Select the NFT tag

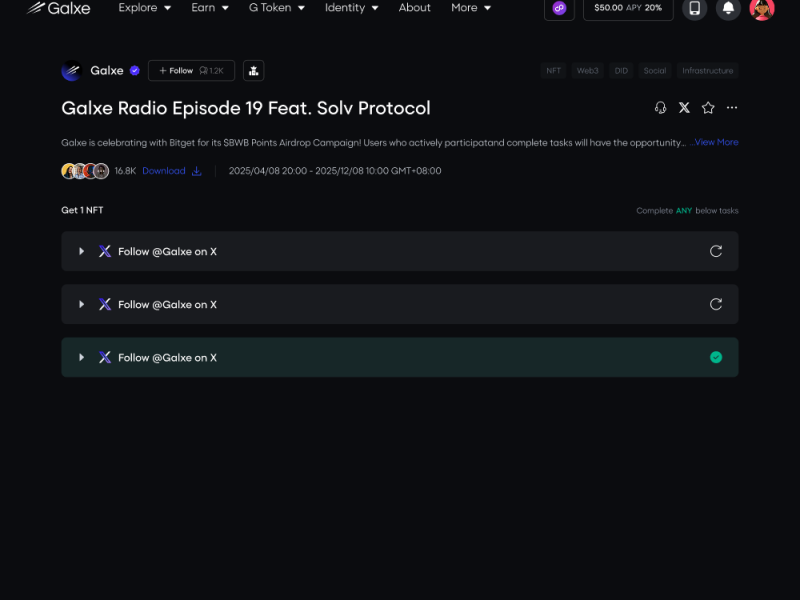pos(554,70)
